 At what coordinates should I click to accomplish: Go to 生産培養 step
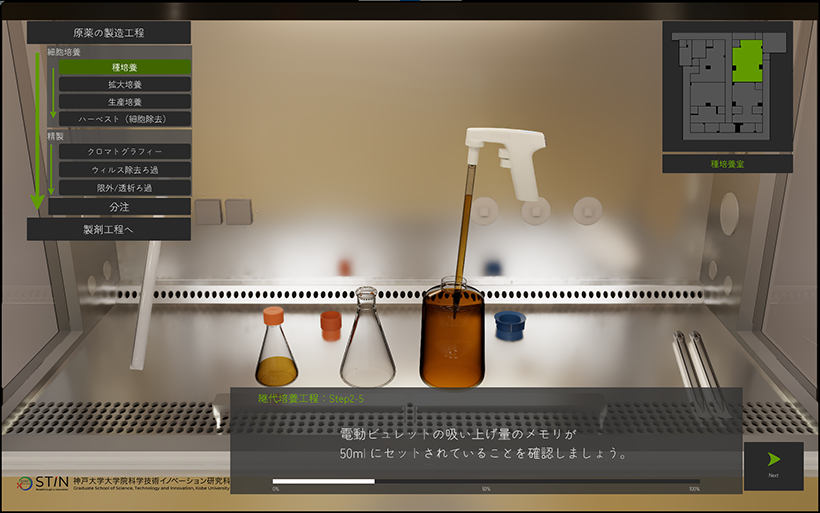point(124,101)
